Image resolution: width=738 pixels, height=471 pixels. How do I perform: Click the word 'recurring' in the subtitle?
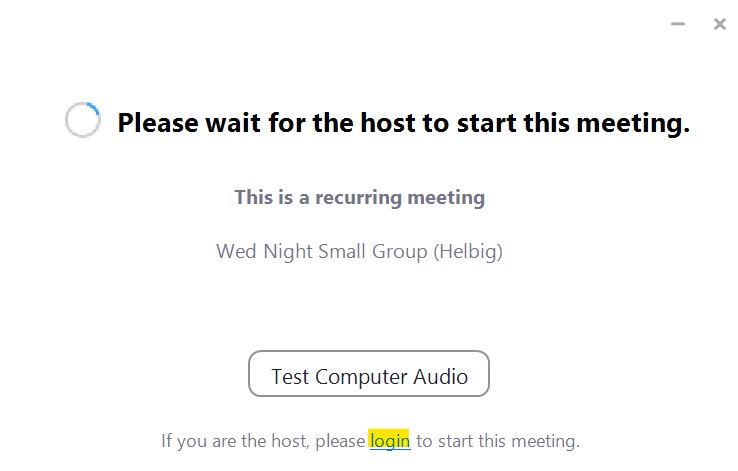(x=358, y=198)
